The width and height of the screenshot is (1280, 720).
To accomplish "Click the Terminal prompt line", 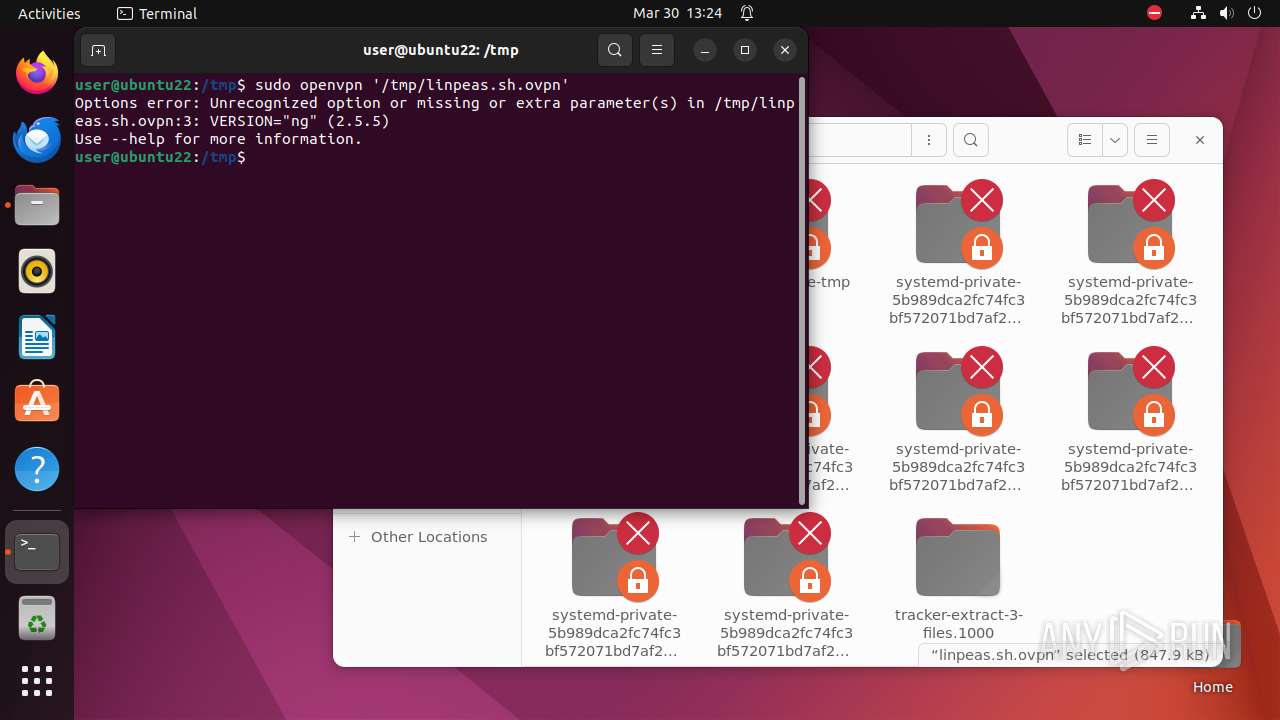I will (160, 157).
